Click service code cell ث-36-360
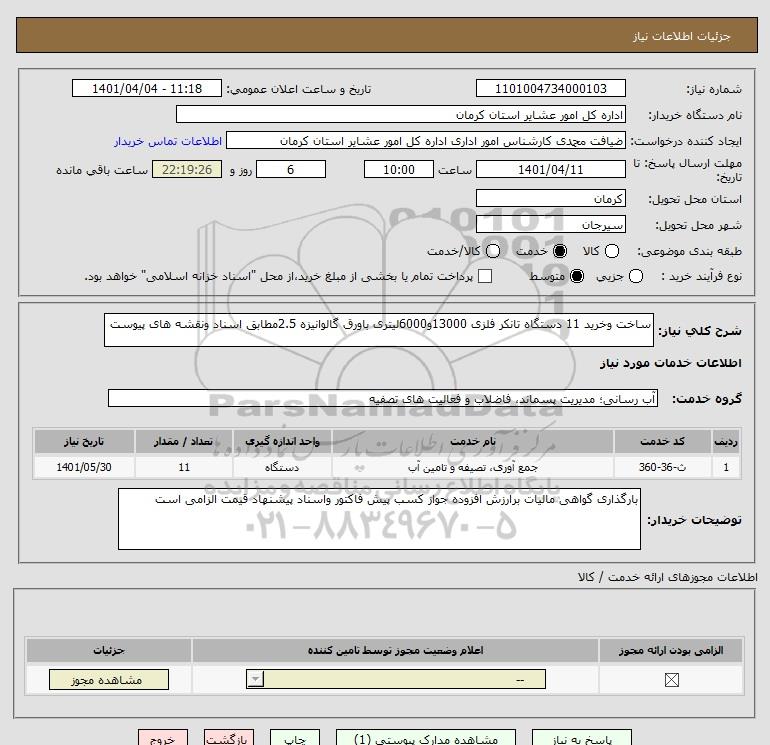Screen dimensions: 770x745 662,467
